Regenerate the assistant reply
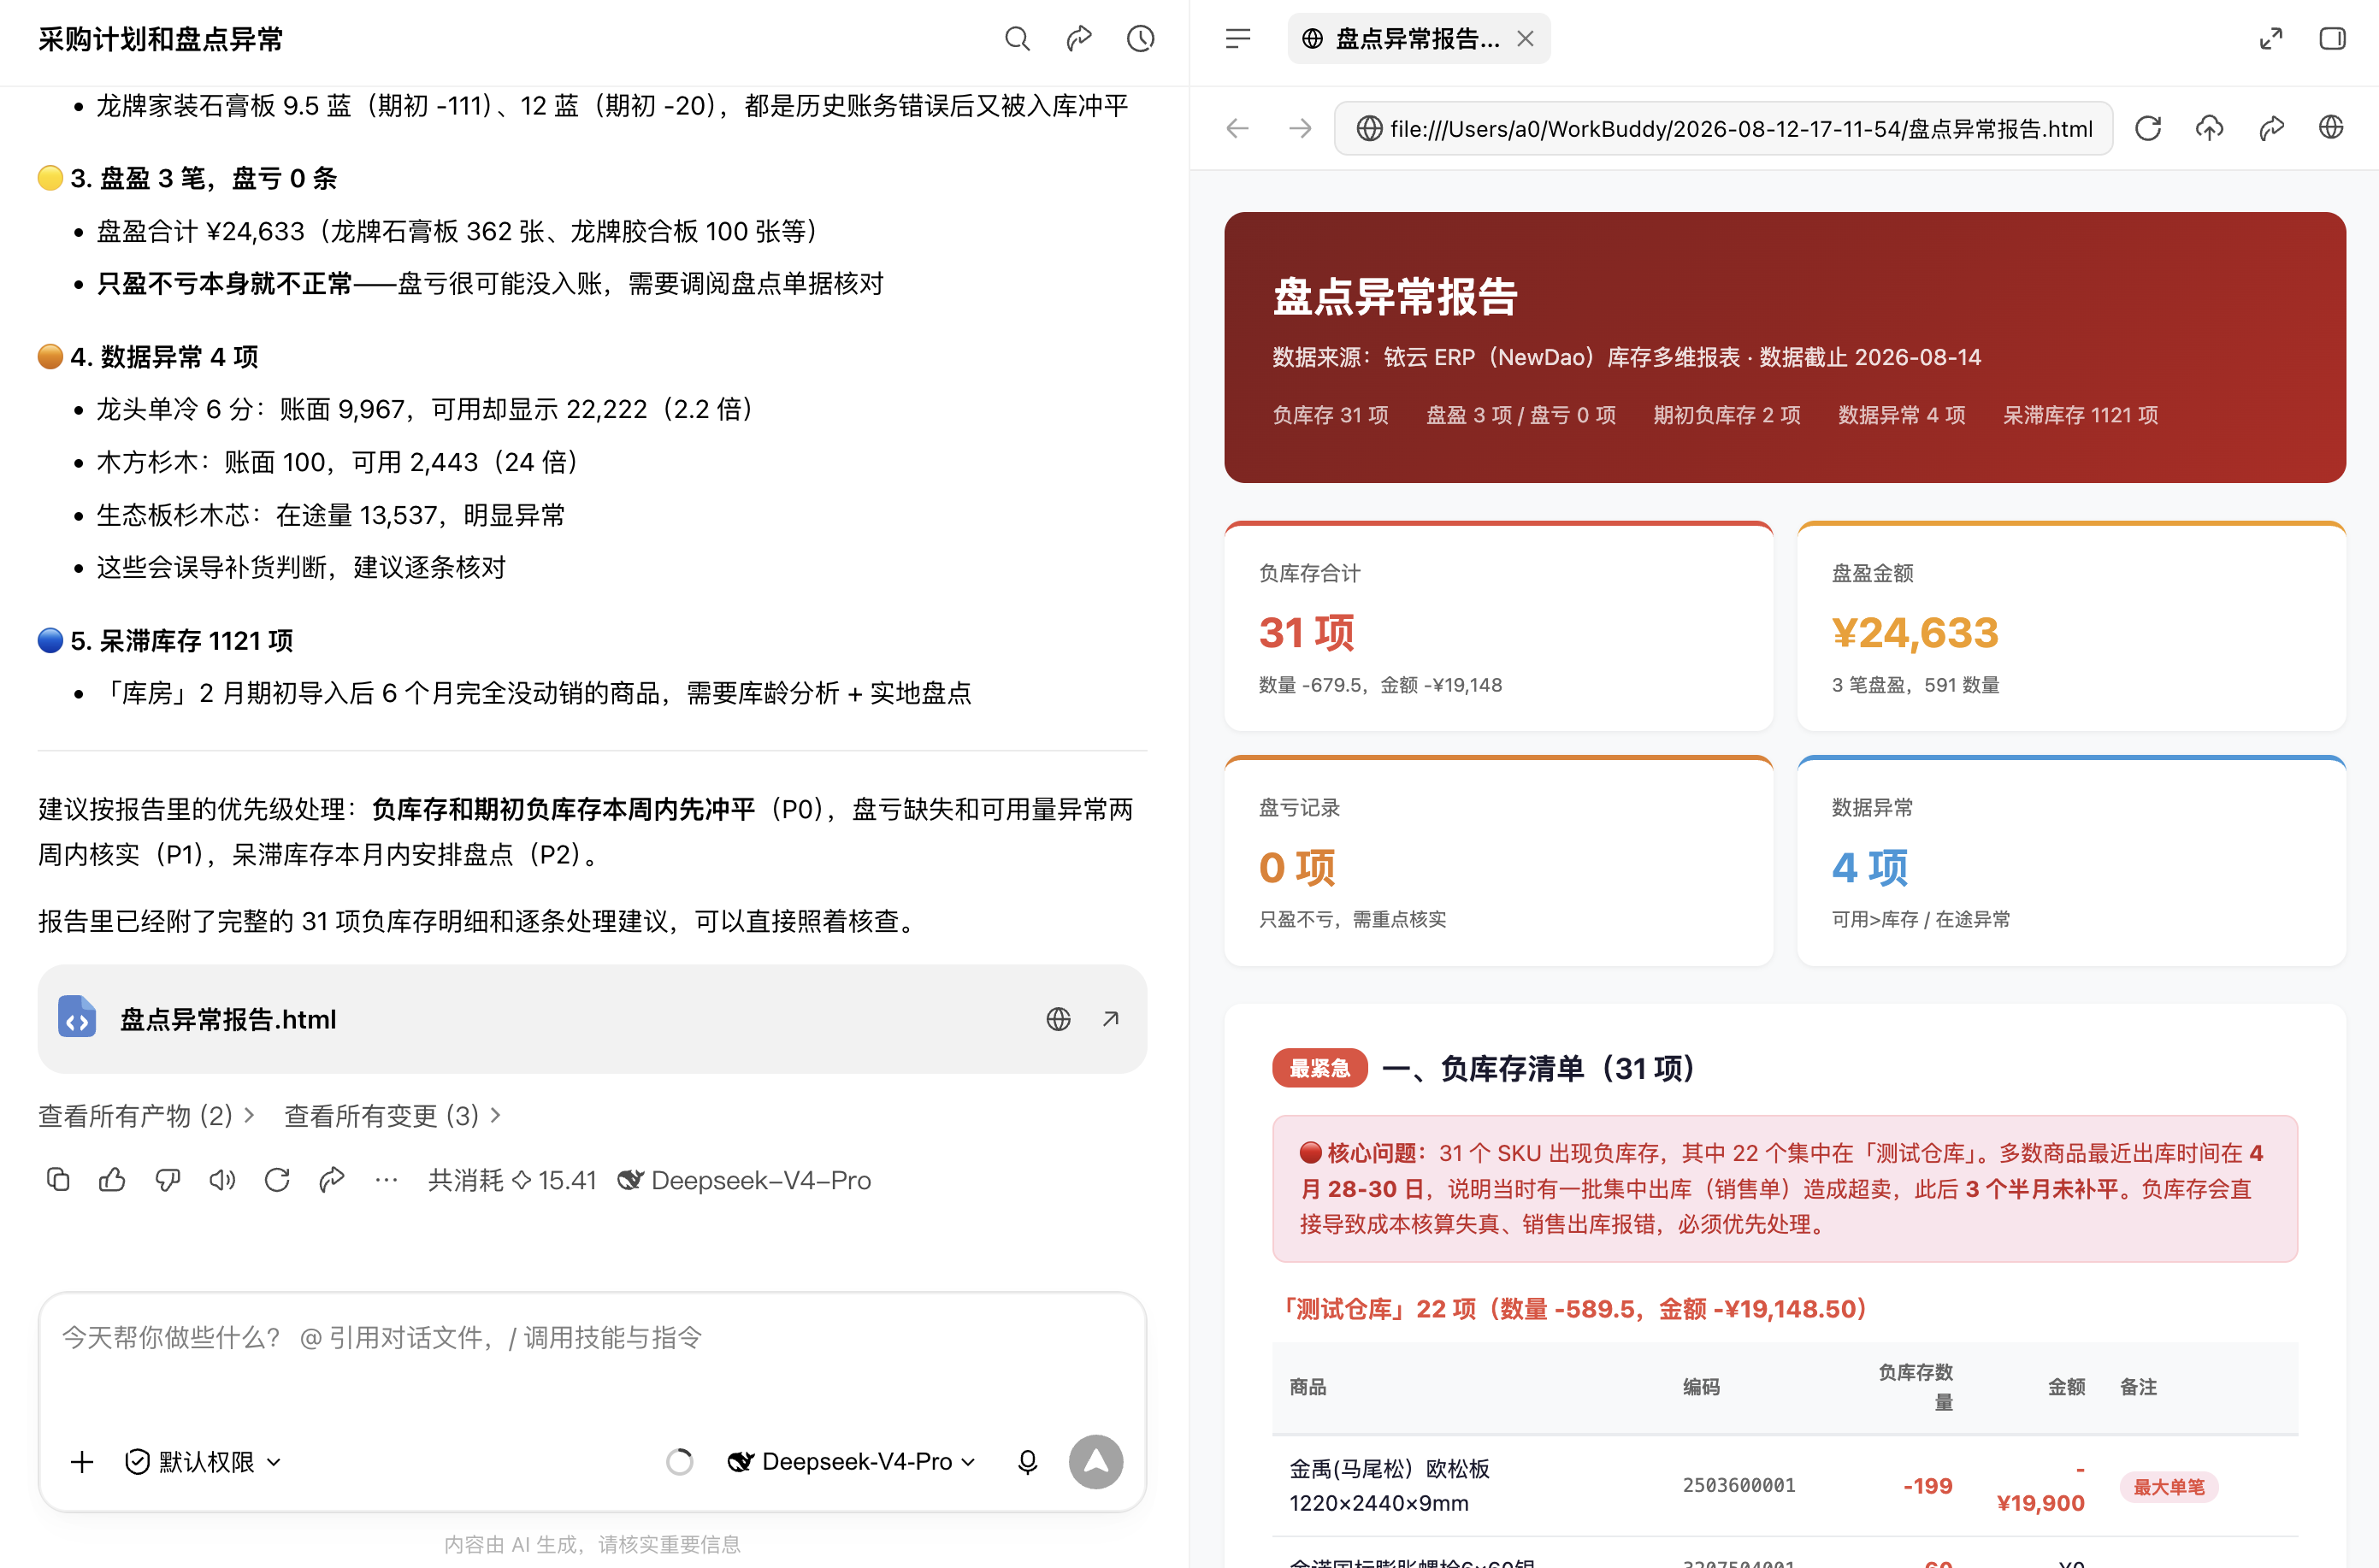 click(277, 1180)
